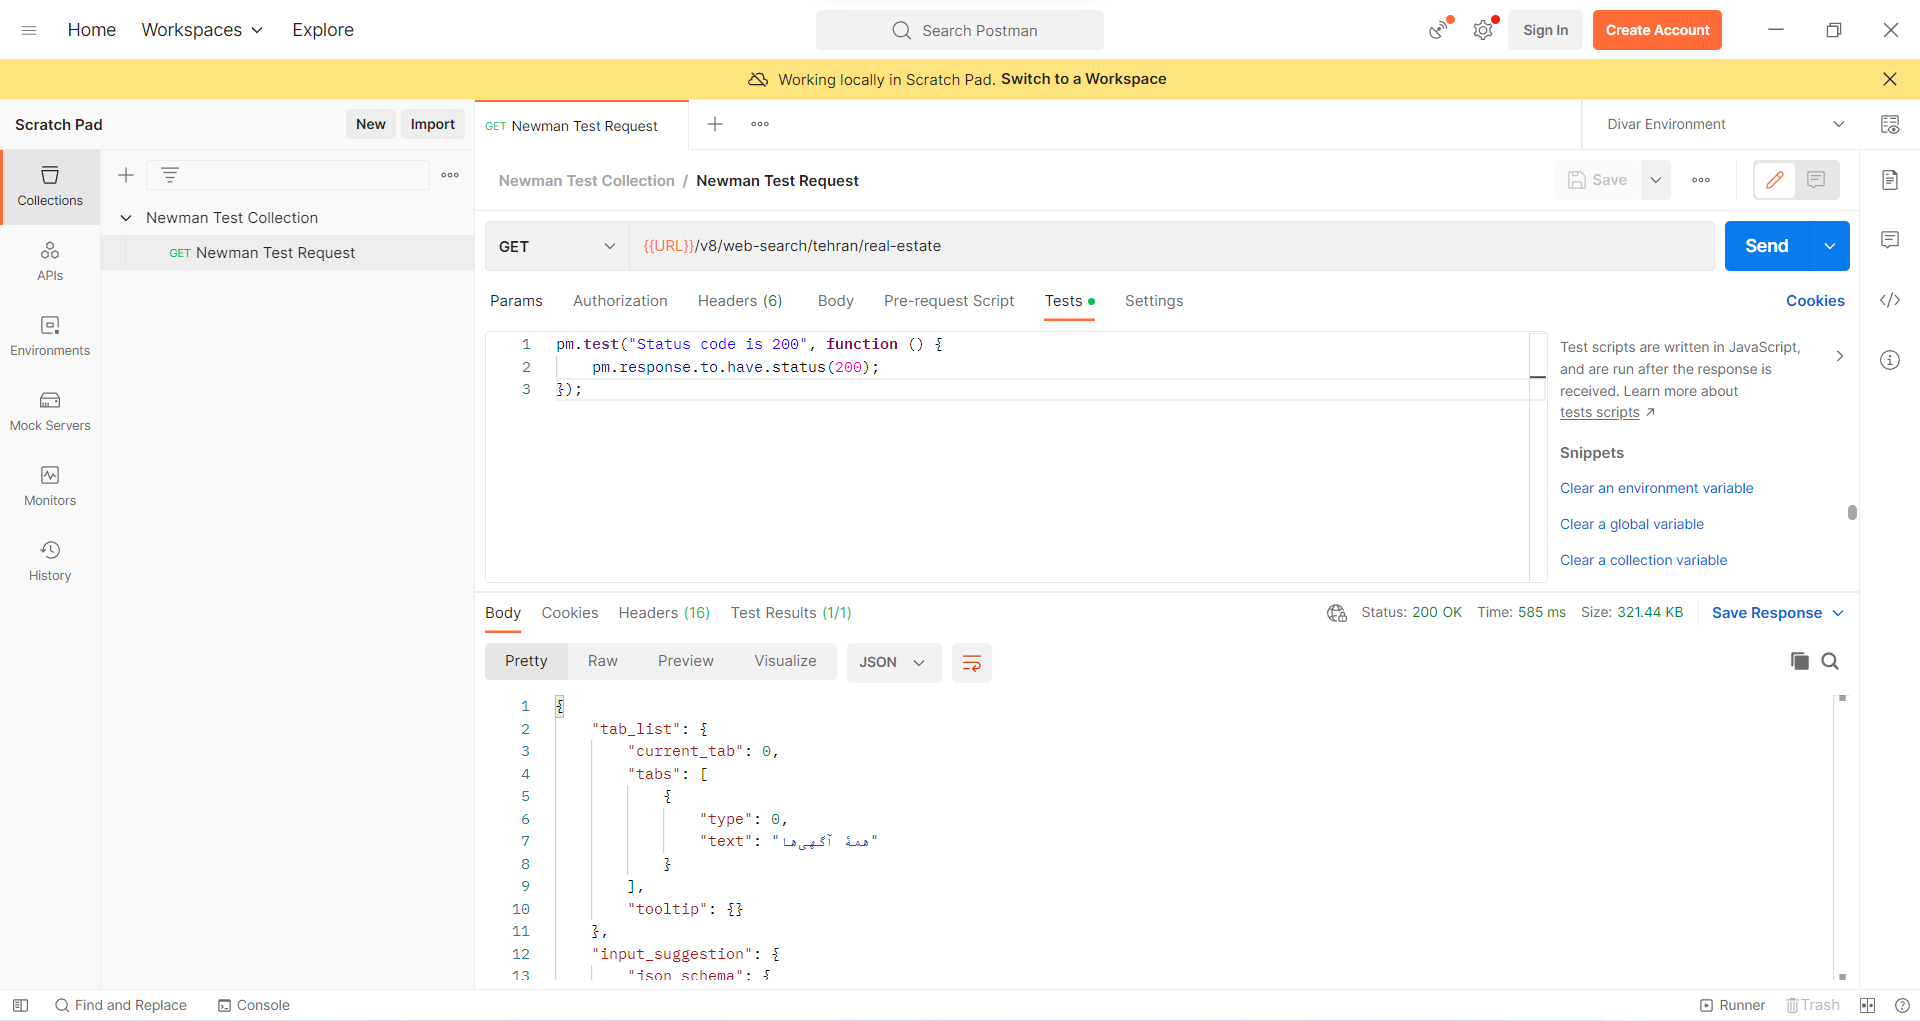
Task: Collapse Newman Test Collection tree
Action: [126, 218]
